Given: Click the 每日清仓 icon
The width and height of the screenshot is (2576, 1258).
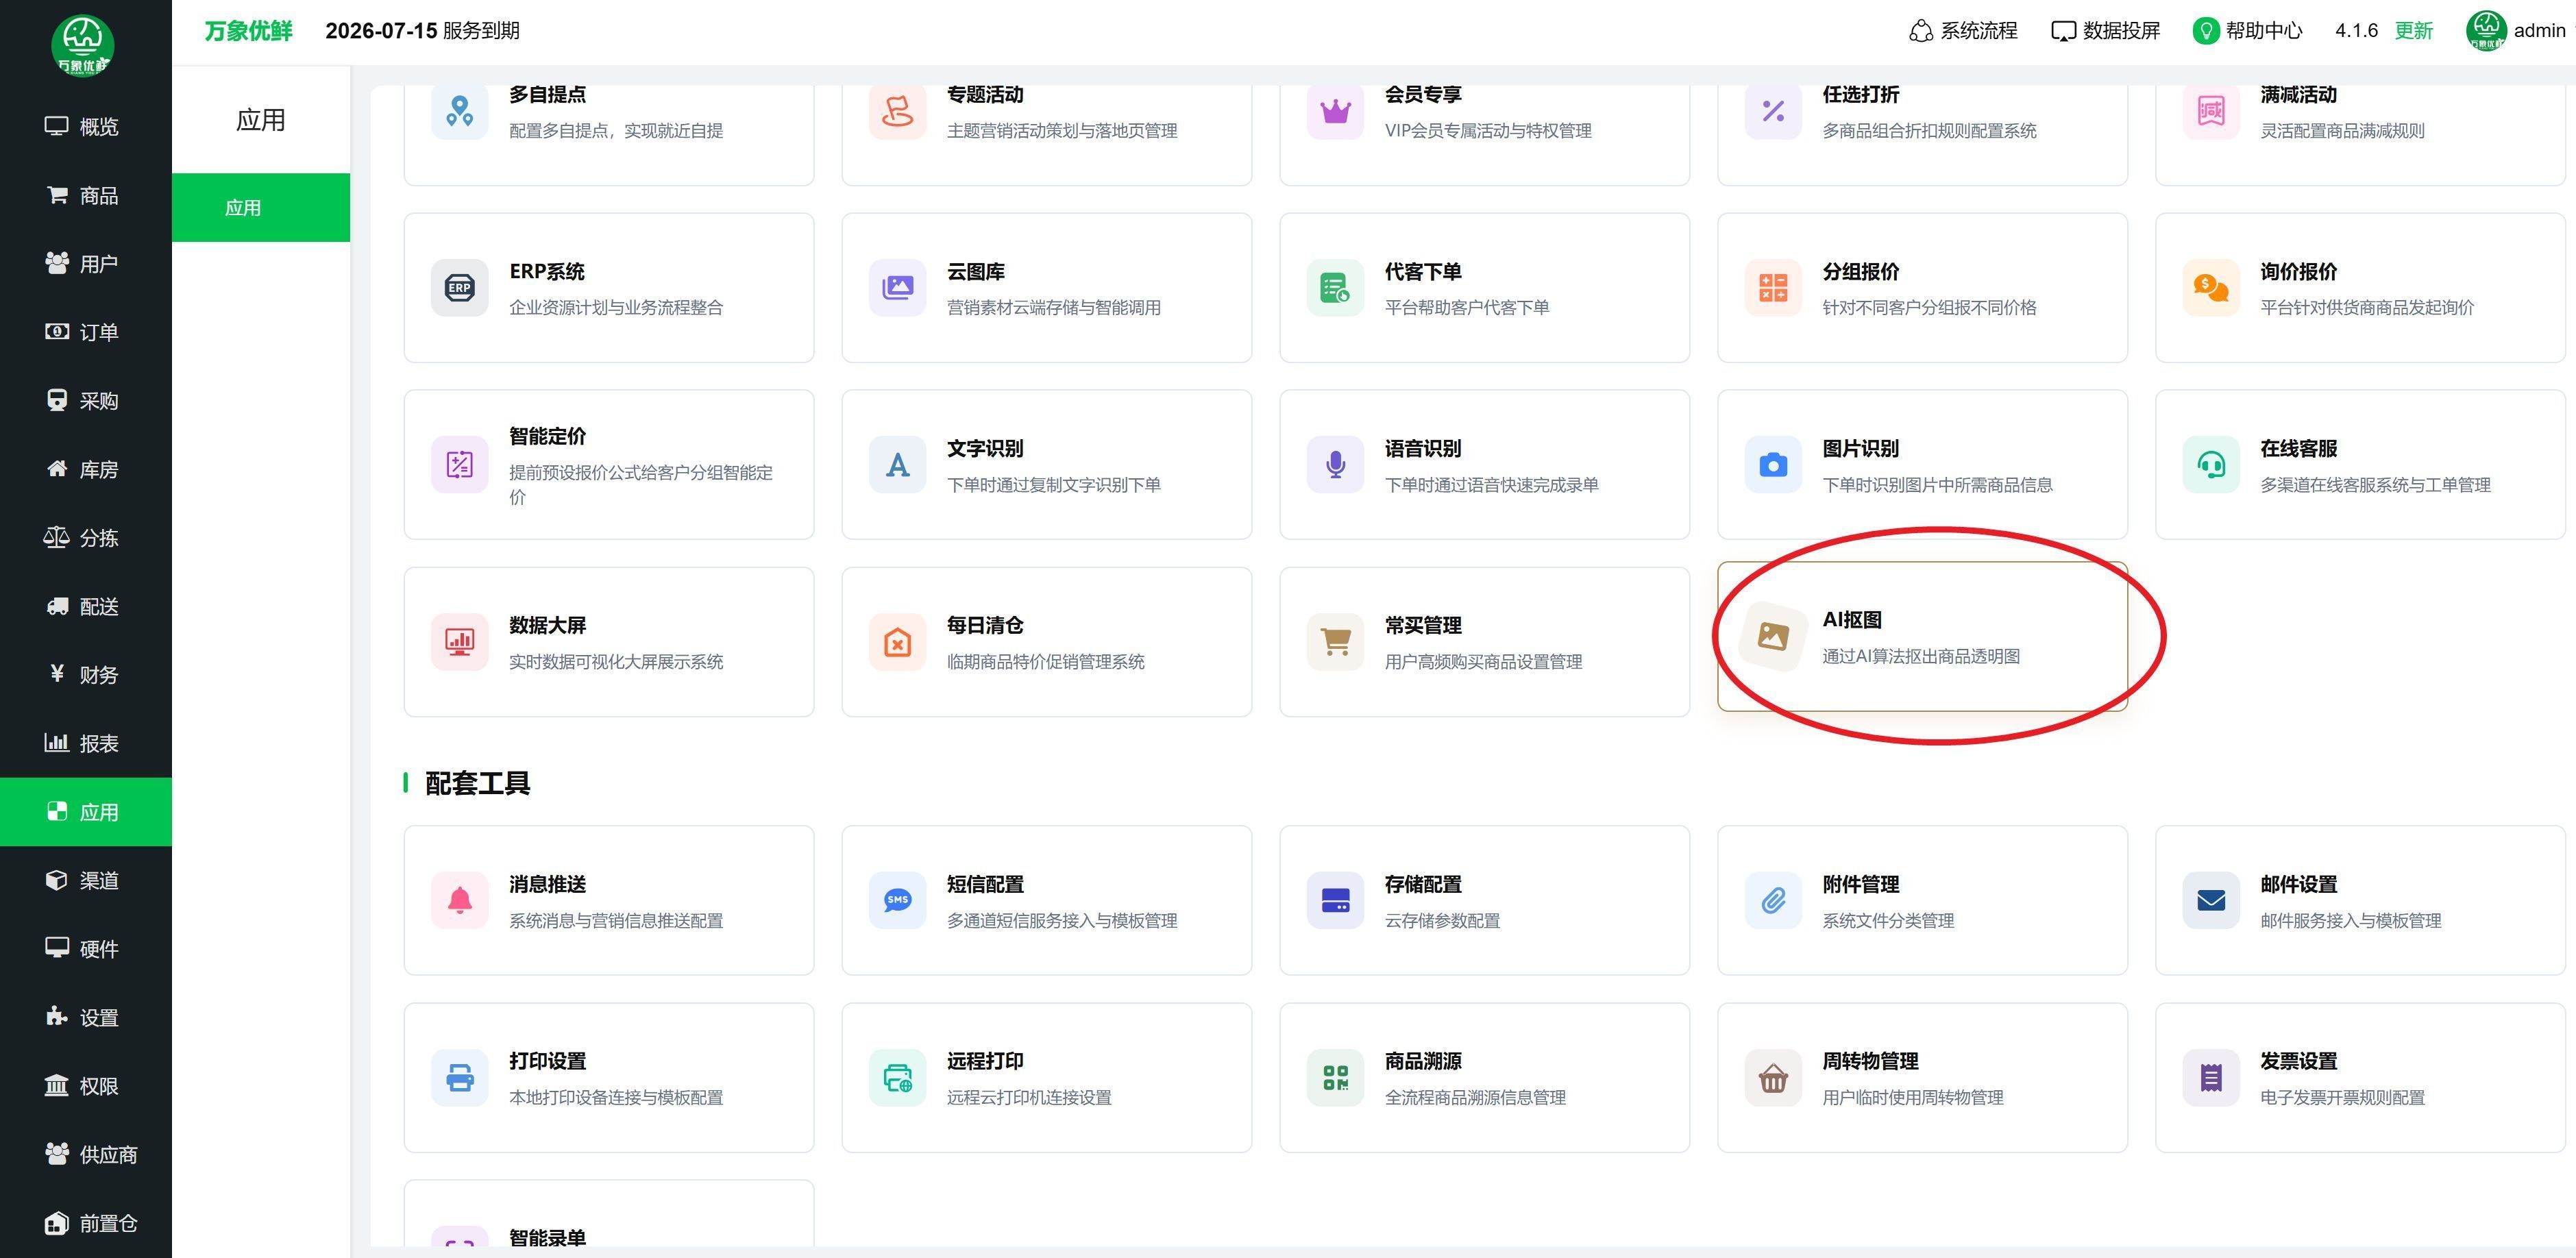Looking at the screenshot, I should (897, 642).
